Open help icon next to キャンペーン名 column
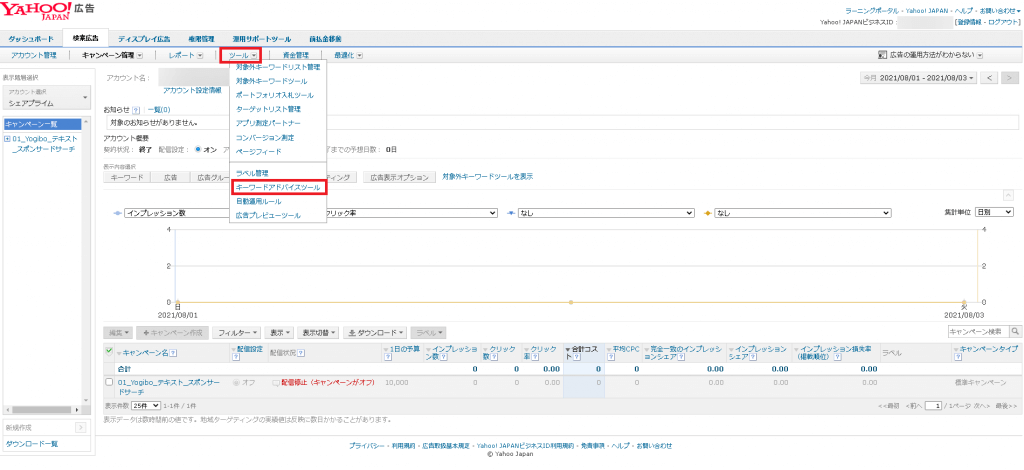The height and width of the screenshot is (470, 1024). point(173,352)
